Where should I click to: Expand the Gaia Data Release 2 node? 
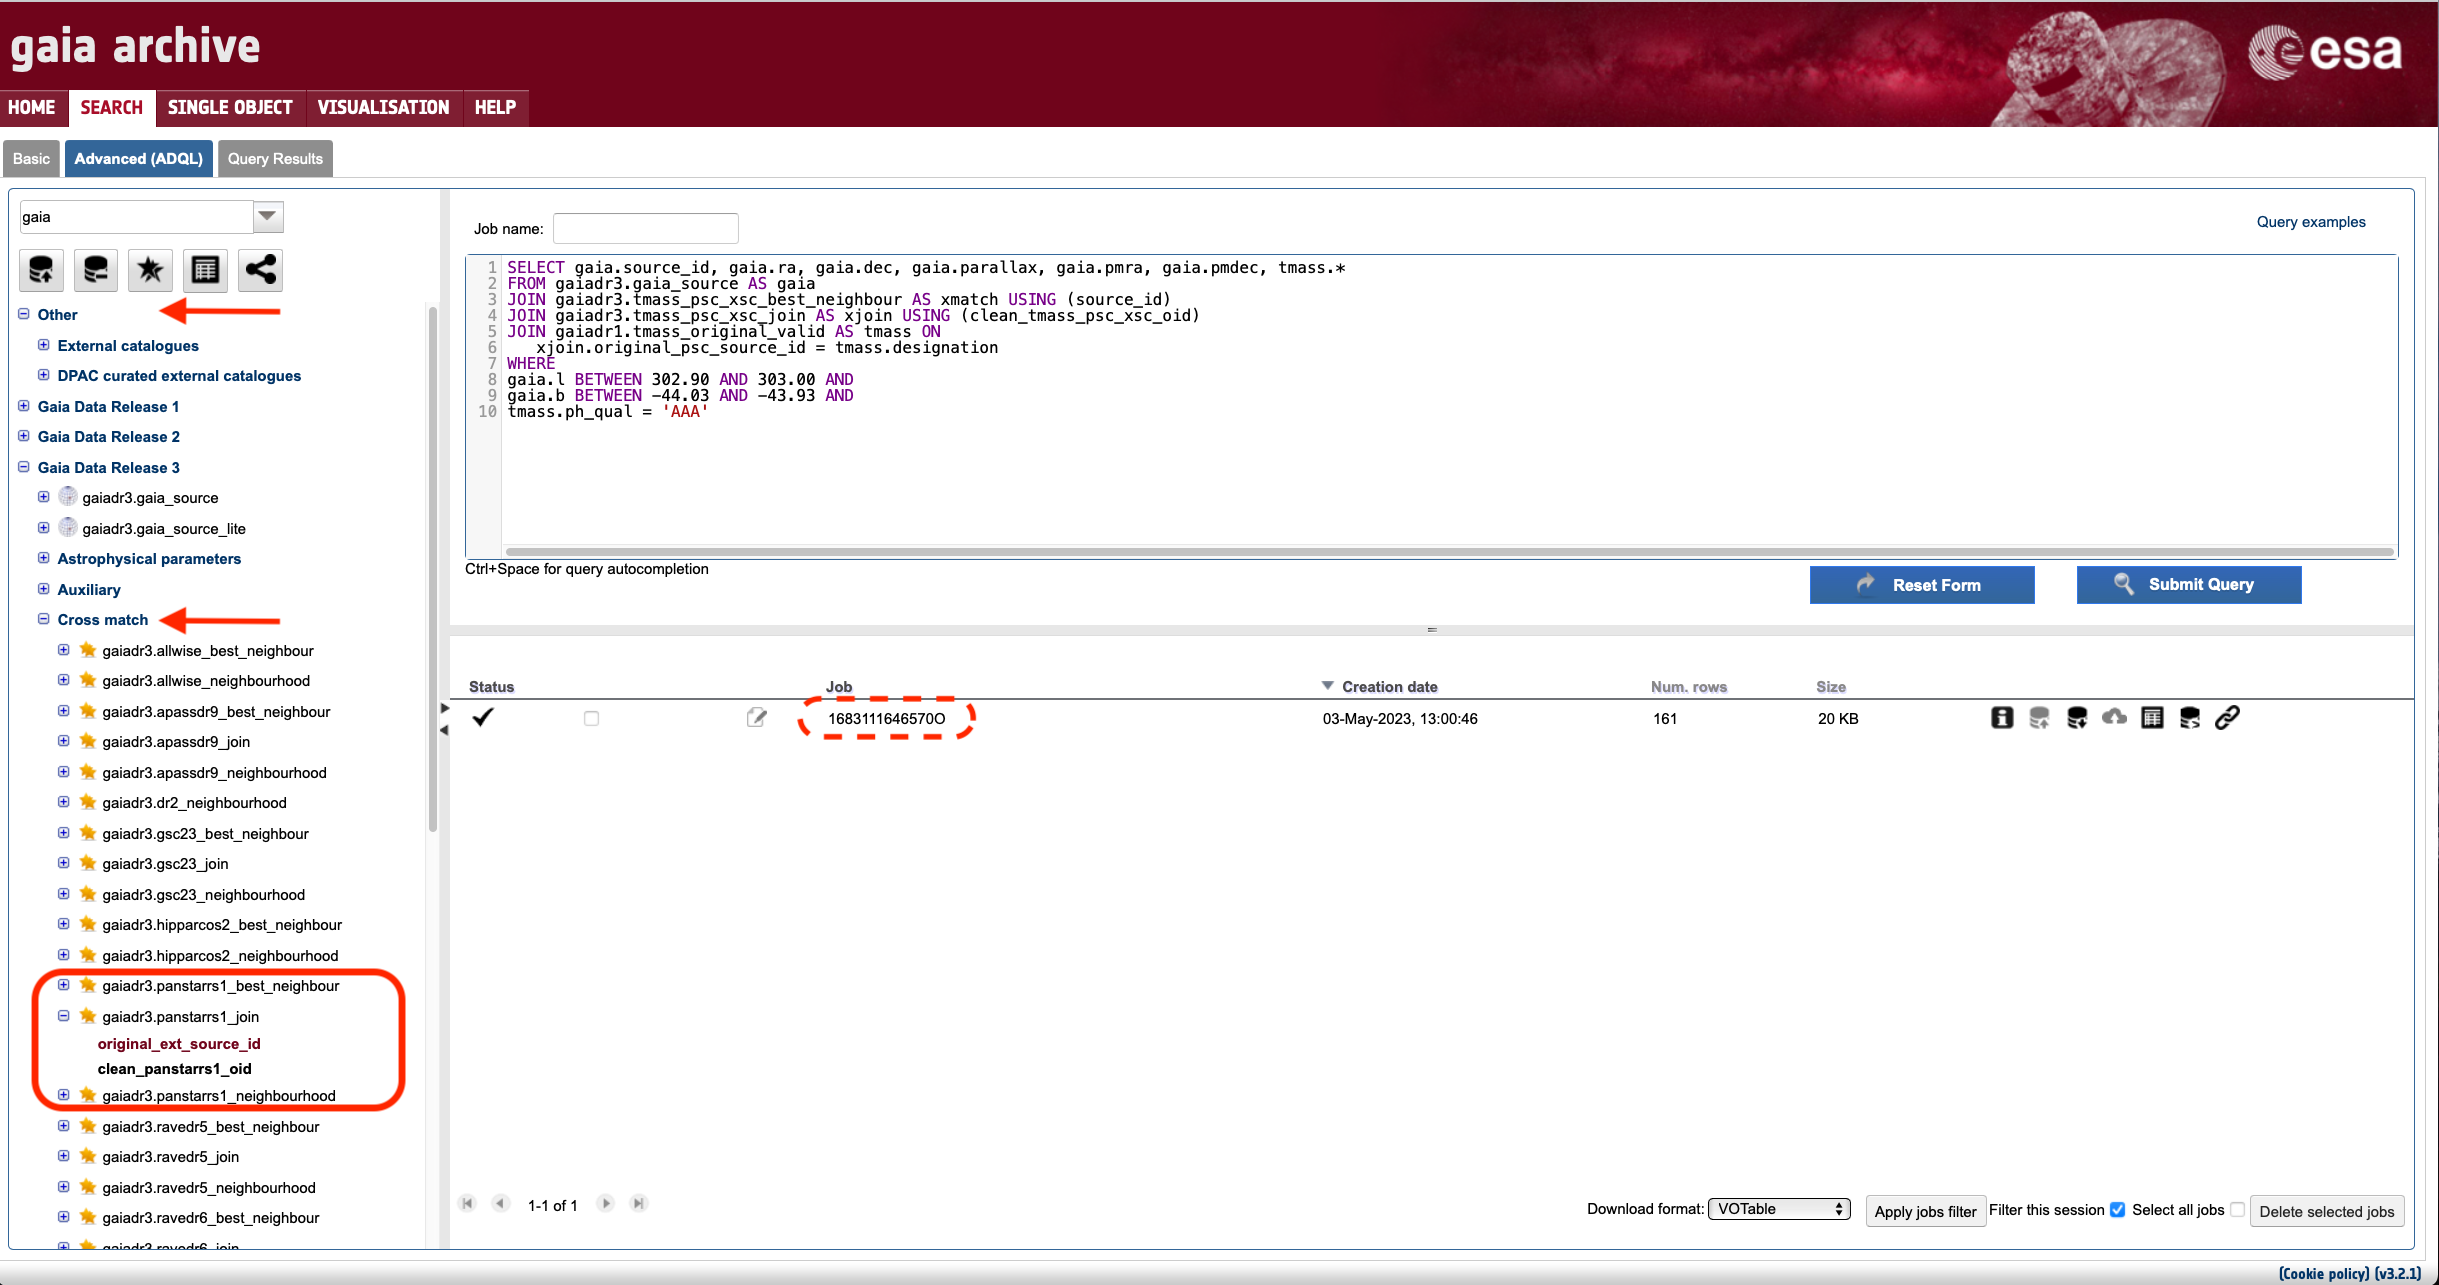pos(24,436)
